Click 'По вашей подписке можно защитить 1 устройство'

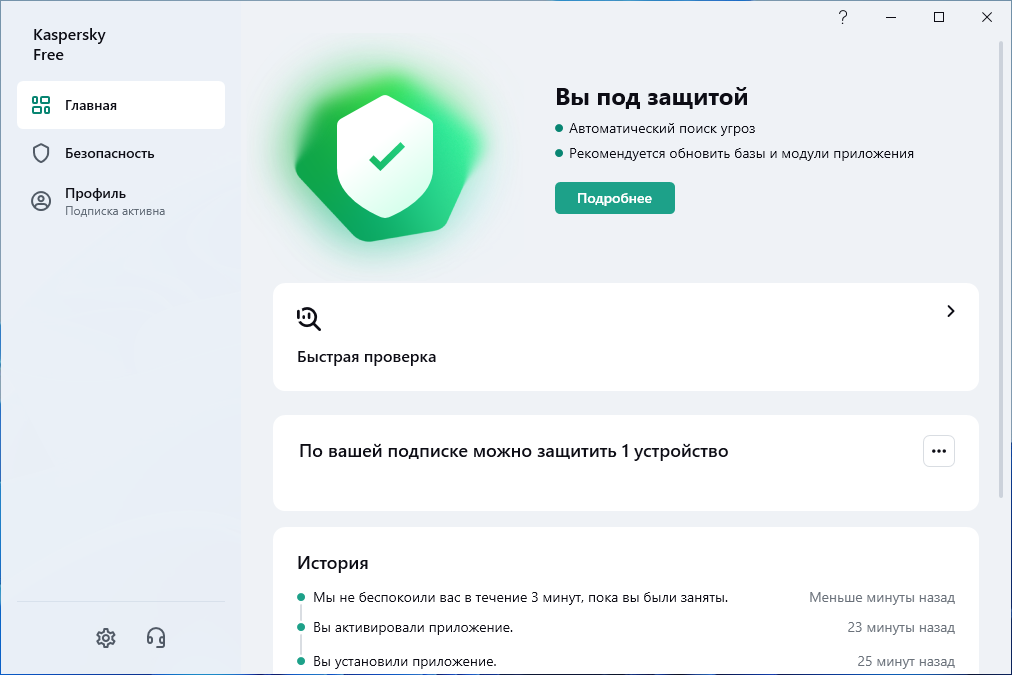(513, 451)
